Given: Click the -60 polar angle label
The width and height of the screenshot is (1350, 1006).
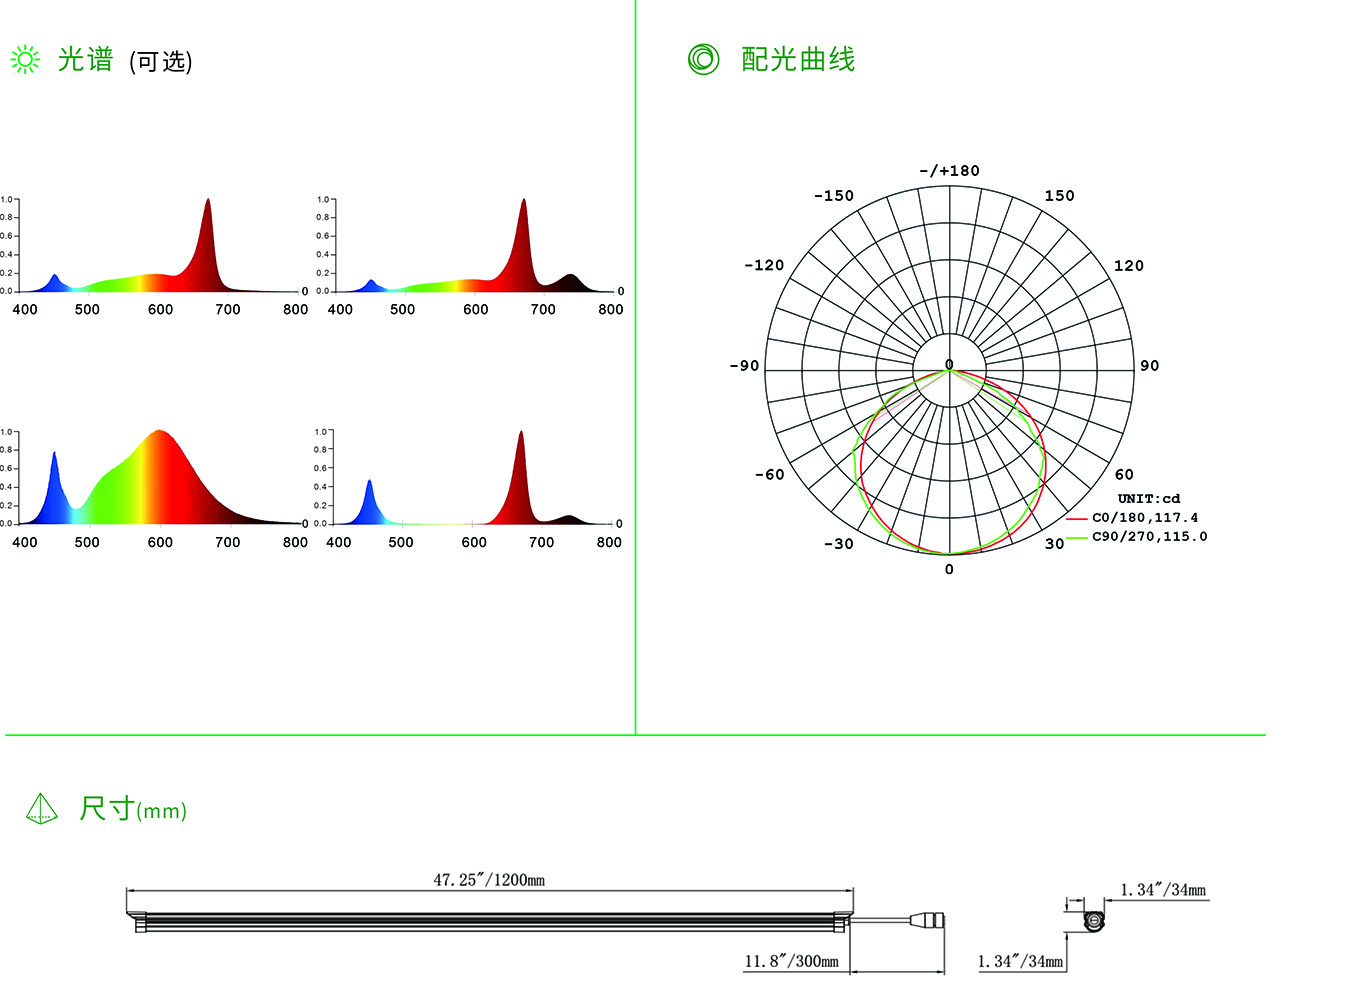Looking at the screenshot, I should (x=769, y=475).
